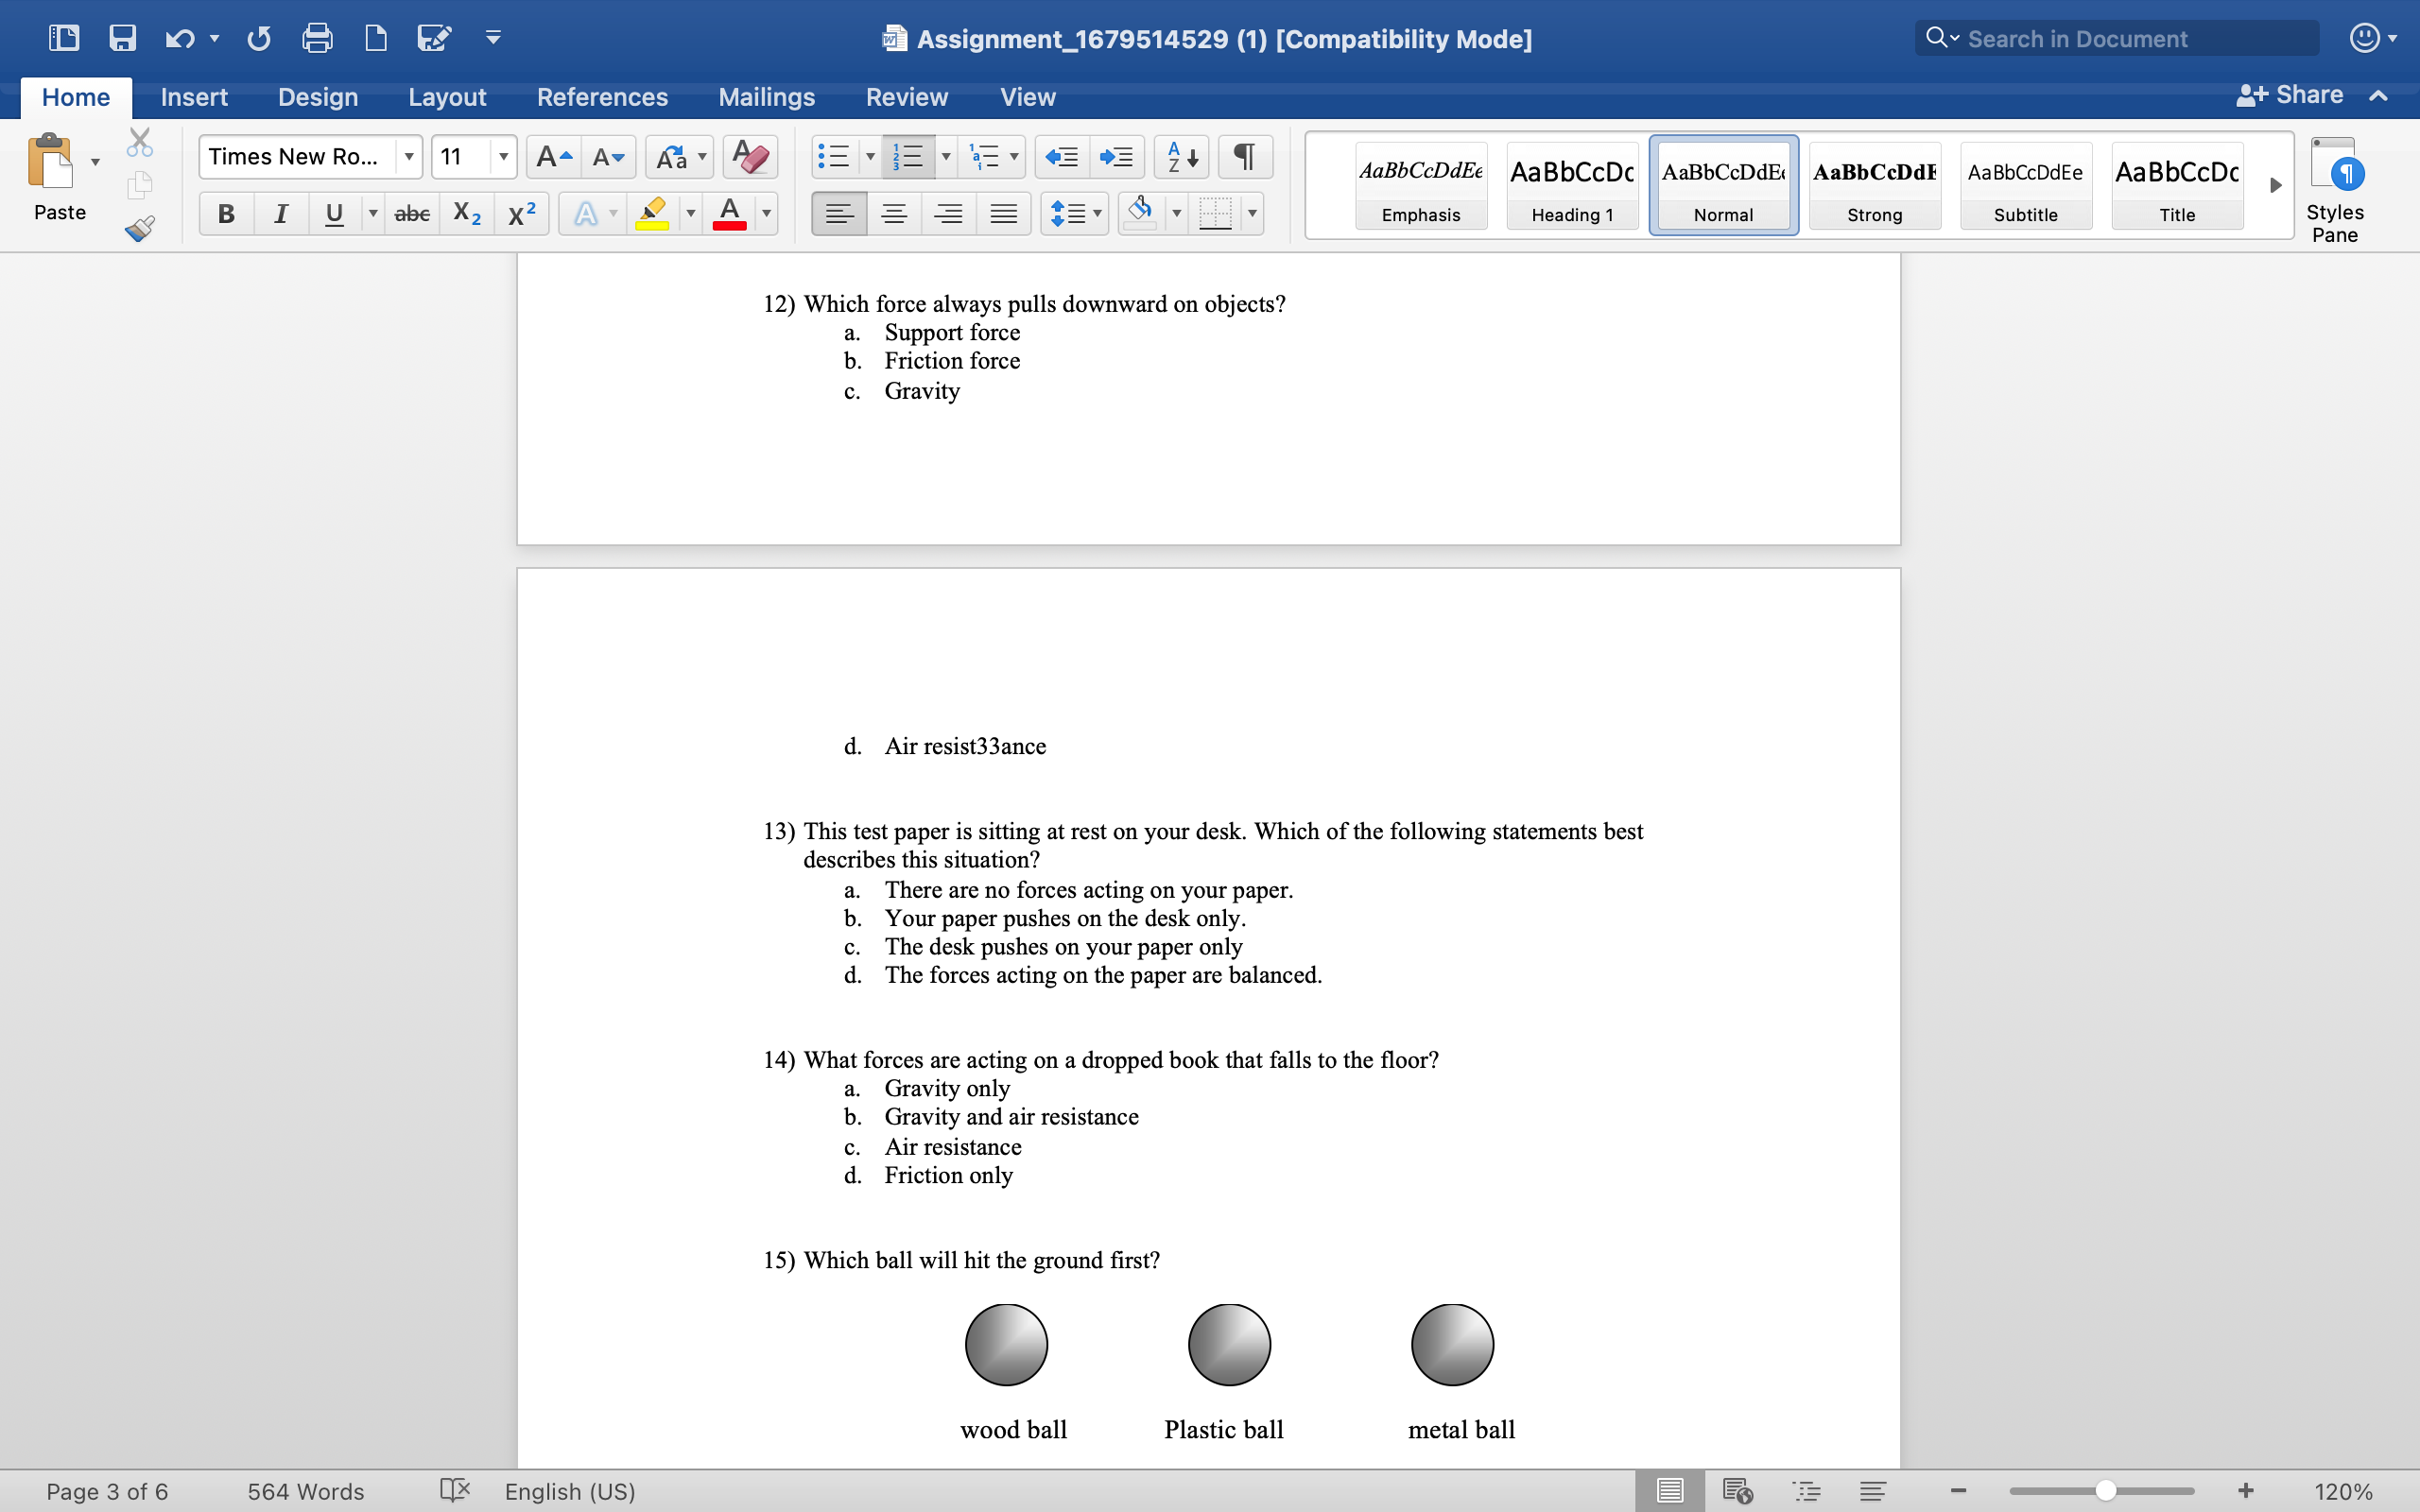Open the font name dropdown
The height and width of the screenshot is (1512, 2420).
click(x=409, y=157)
